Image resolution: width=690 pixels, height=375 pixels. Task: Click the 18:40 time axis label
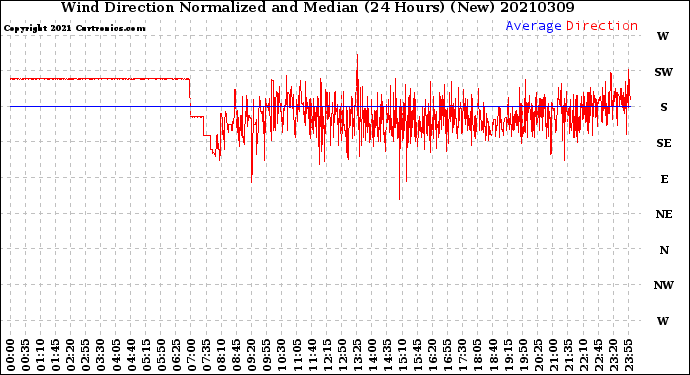493,355
